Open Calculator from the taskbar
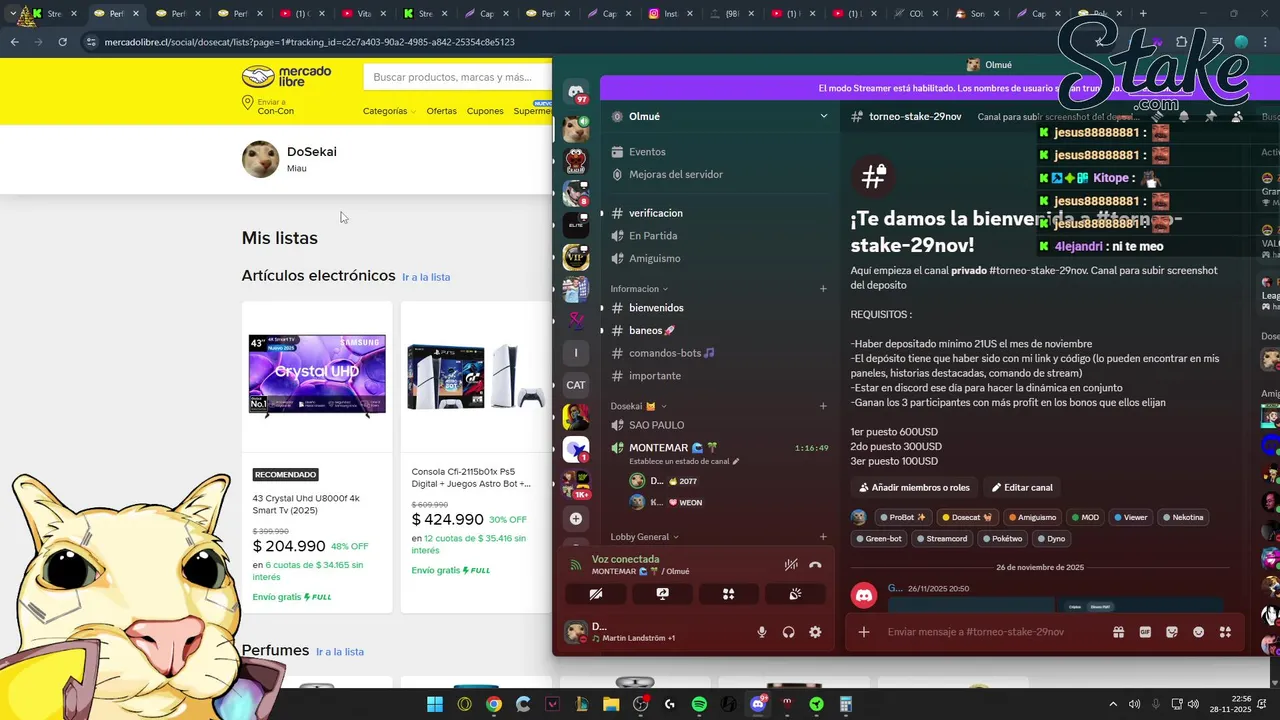This screenshot has width=1280, height=720. pyautogui.click(x=845, y=704)
